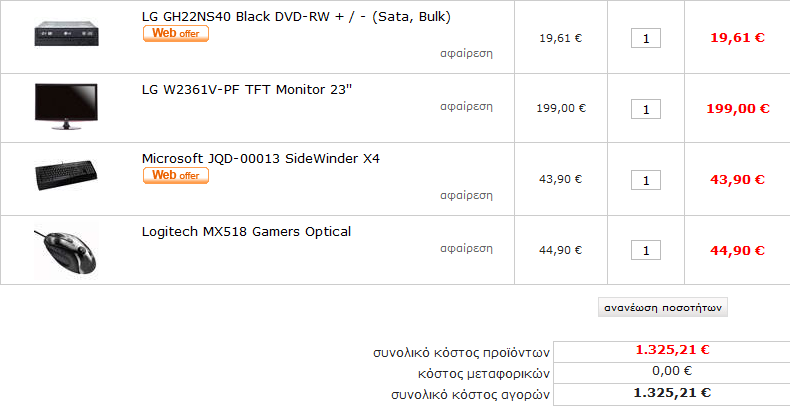Open the LG W2361V-PF TFT Monitor title

(247, 90)
